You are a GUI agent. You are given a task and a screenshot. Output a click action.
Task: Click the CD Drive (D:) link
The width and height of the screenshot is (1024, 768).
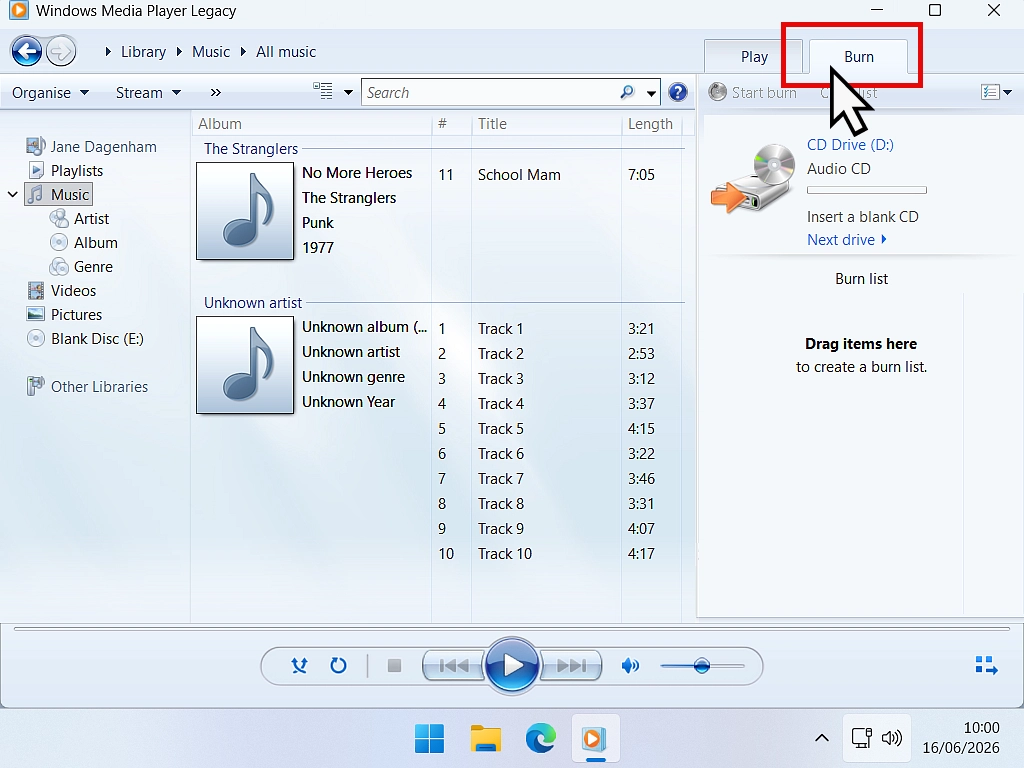point(850,144)
